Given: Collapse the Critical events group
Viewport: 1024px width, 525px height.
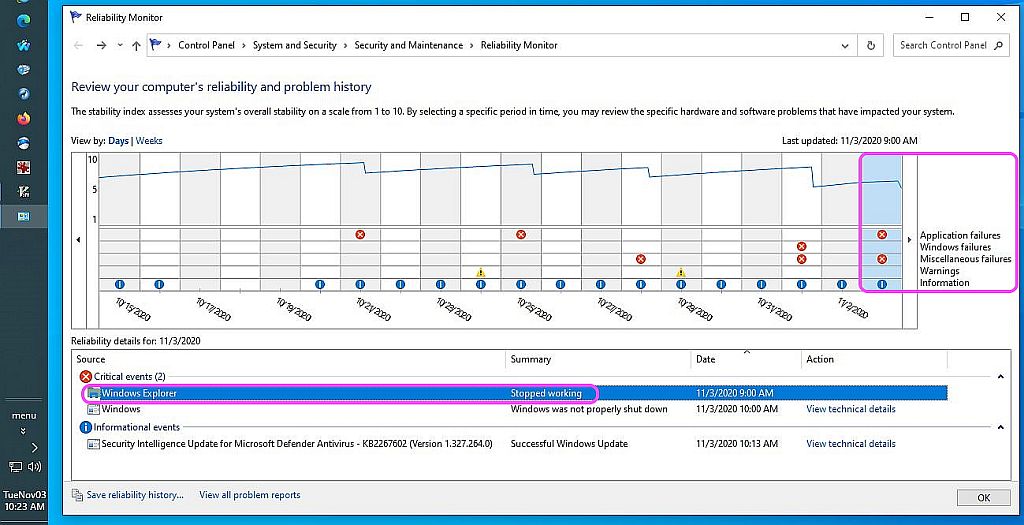Looking at the screenshot, I should pyautogui.click(x=1000, y=377).
